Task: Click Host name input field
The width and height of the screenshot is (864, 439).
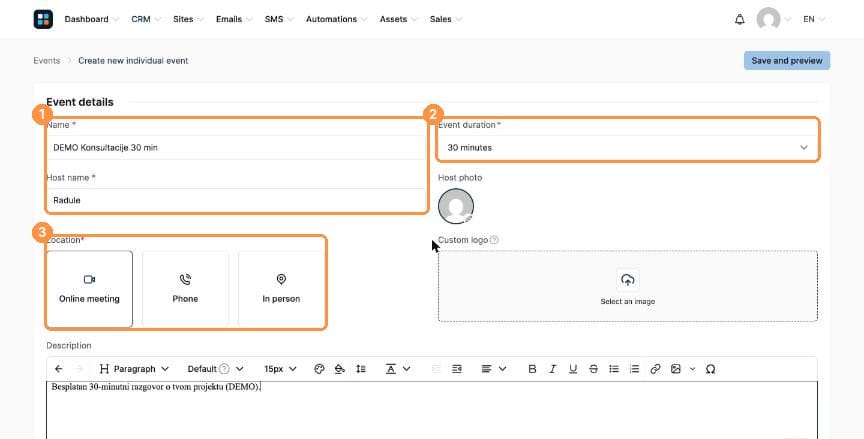Action: (x=235, y=200)
